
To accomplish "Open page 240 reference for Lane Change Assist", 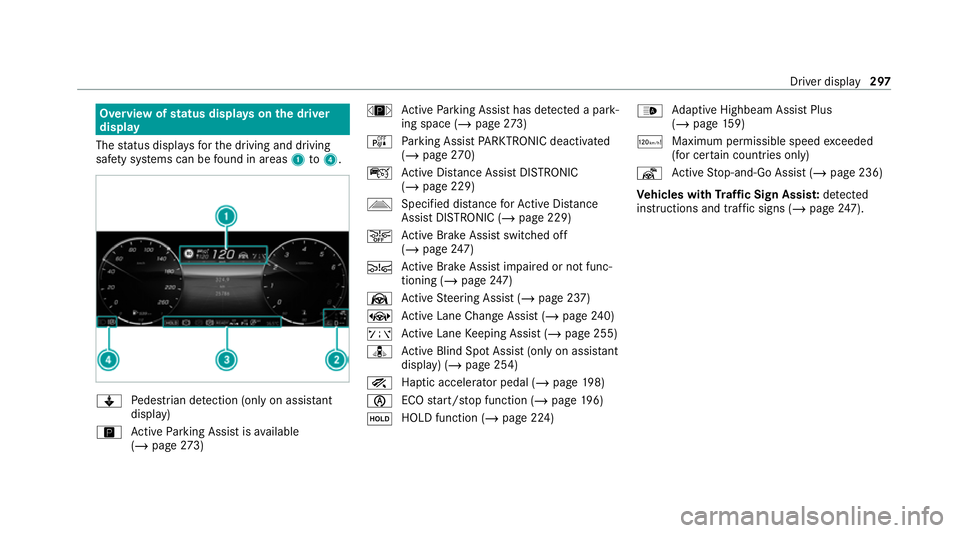I will [579, 316].
